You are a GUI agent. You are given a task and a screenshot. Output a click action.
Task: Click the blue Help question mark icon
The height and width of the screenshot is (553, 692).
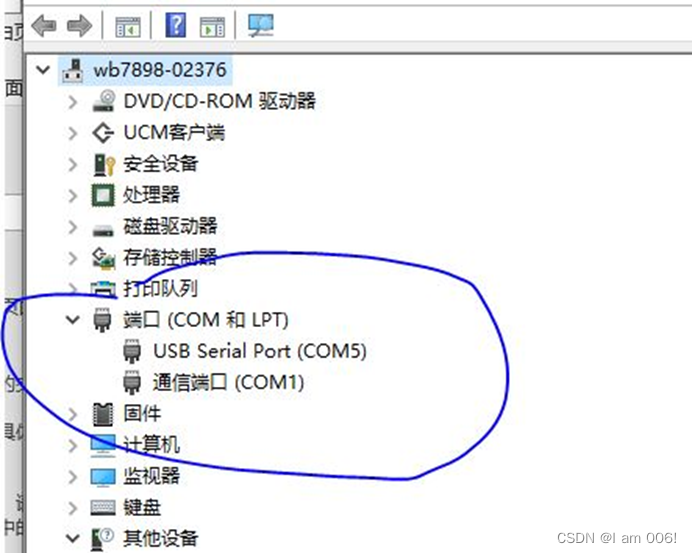(x=176, y=25)
